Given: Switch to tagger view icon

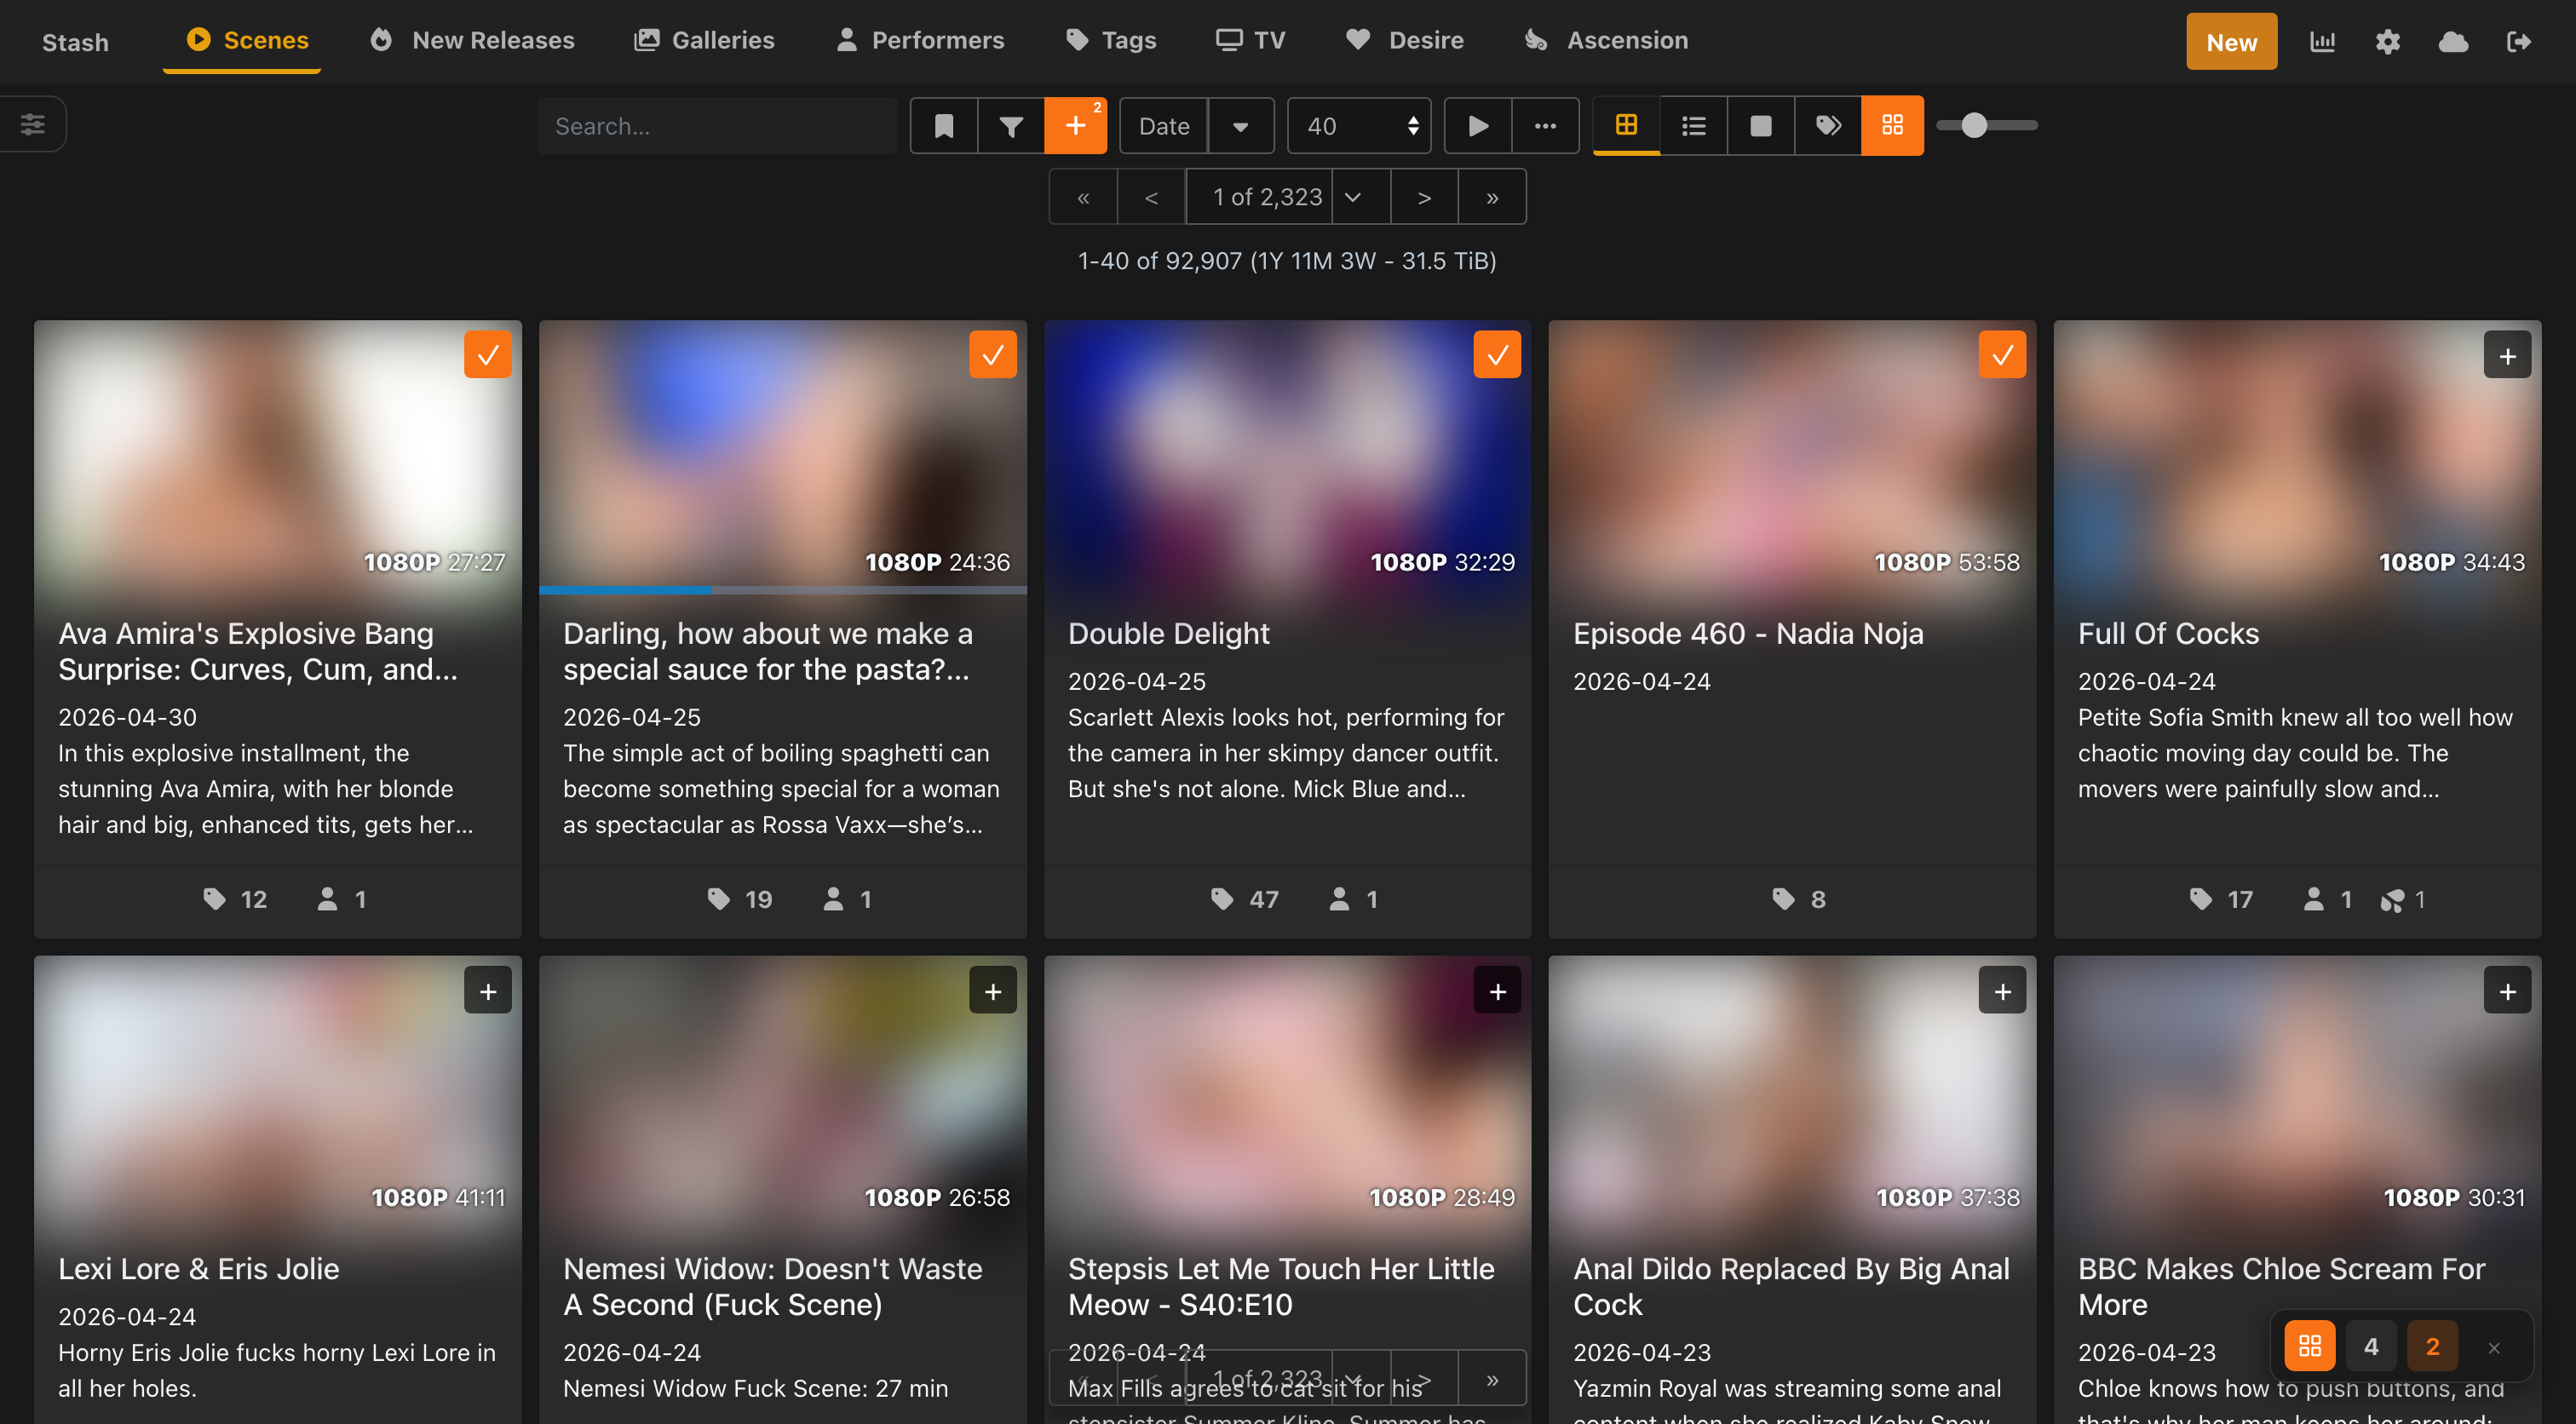Looking at the screenshot, I should [x=1828, y=126].
